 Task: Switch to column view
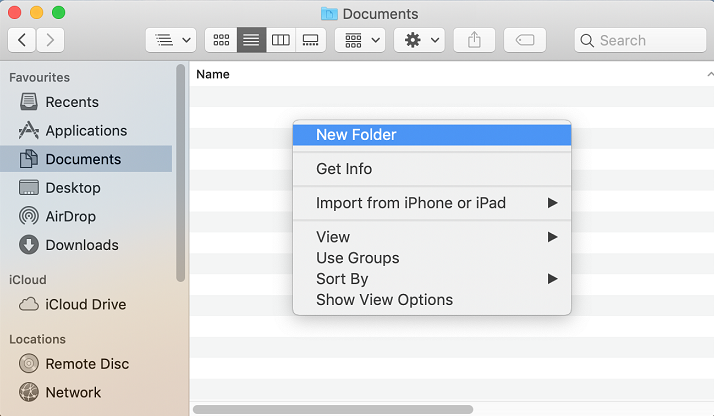[x=281, y=40]
